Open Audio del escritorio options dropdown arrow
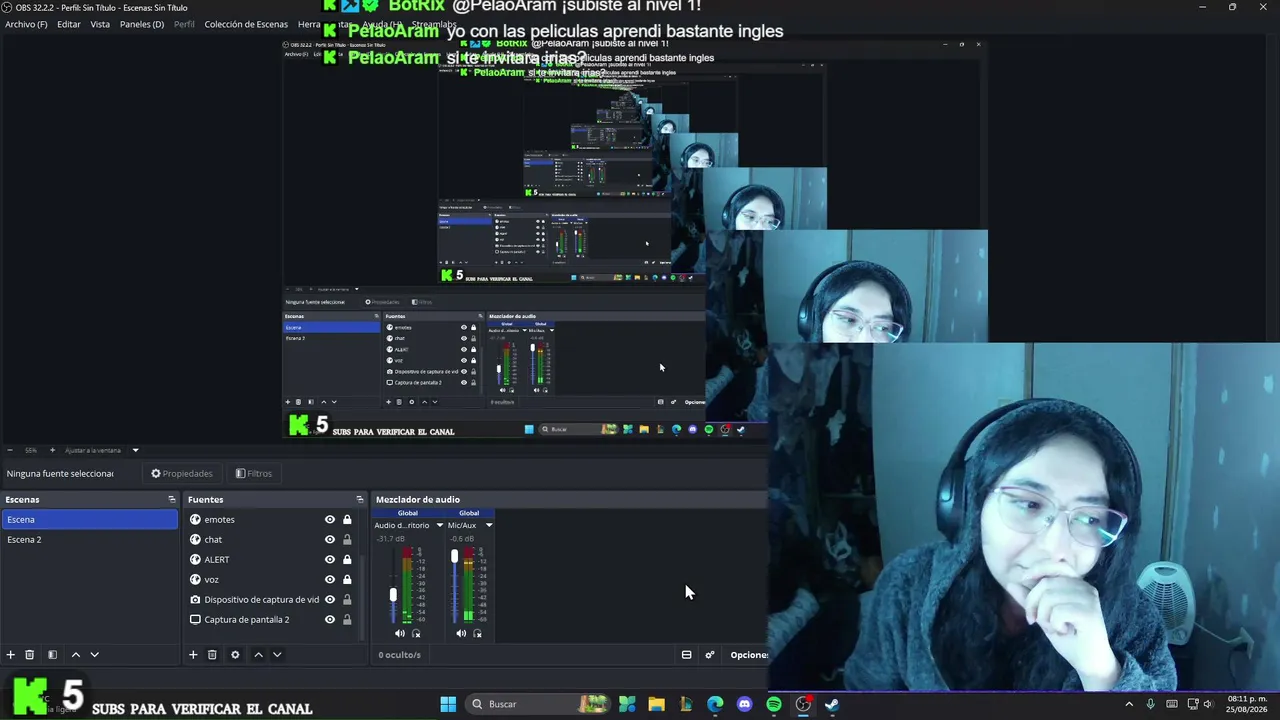This screenshot has height=720, width=1280. pos(439,525)
